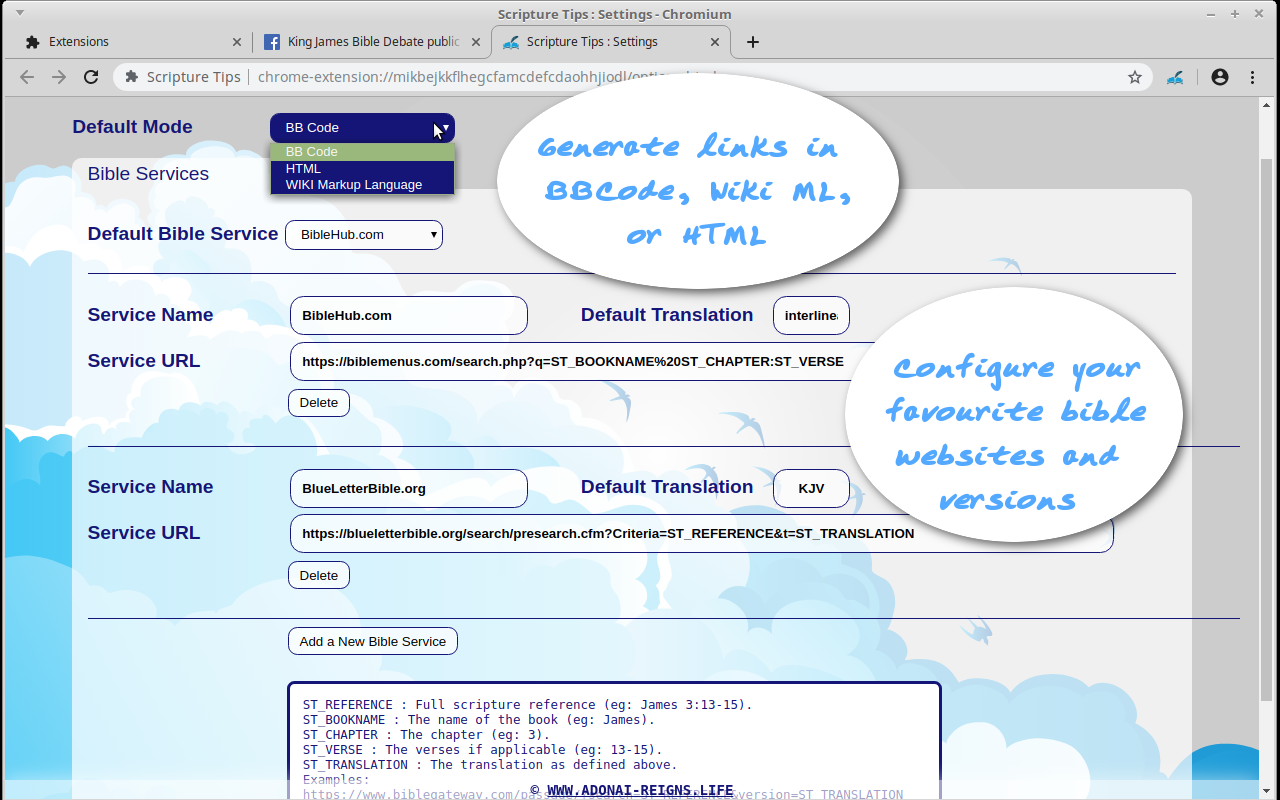The width and height of the screenshot is (1280, 800).
Task: Click the ST_BOOKNAME help text line
Action: click(479, 720)
